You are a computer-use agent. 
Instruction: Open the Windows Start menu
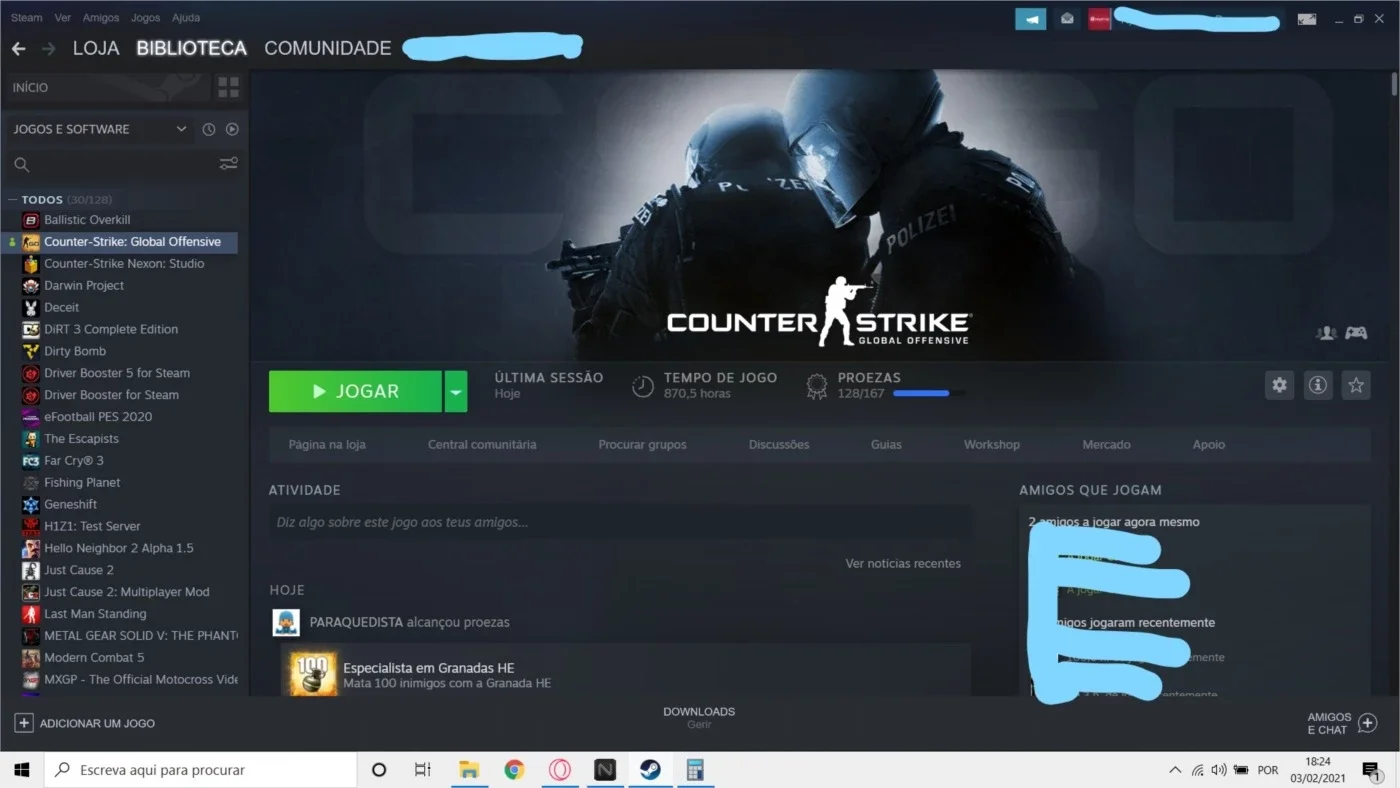point(22,770)
